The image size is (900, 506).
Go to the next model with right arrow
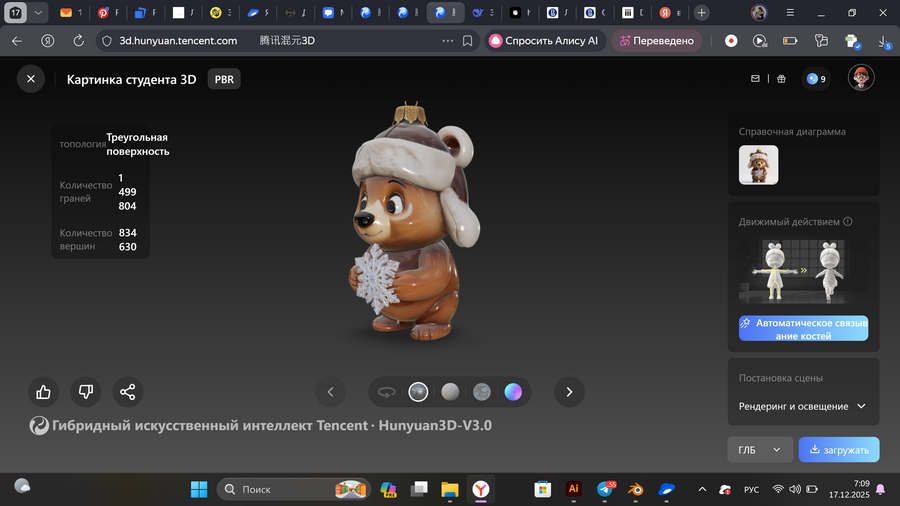click(569, 392)
